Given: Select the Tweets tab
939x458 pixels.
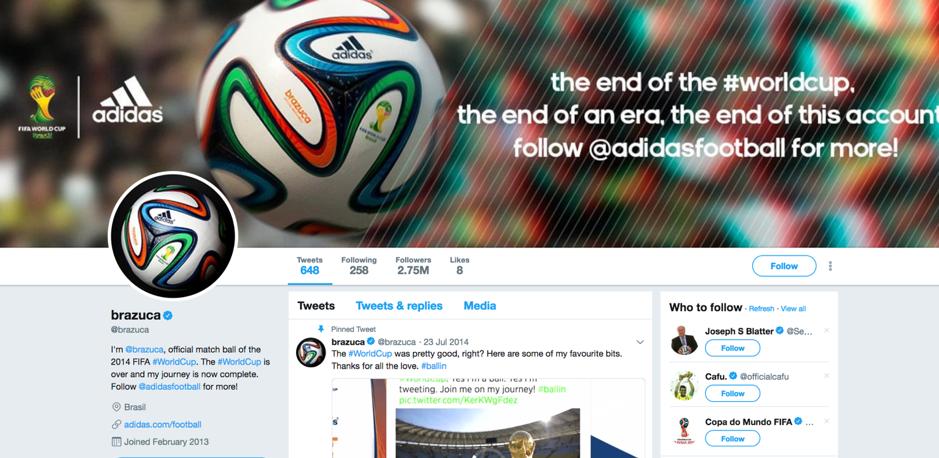Looking at the screenshot, I should tap(316, 306).
